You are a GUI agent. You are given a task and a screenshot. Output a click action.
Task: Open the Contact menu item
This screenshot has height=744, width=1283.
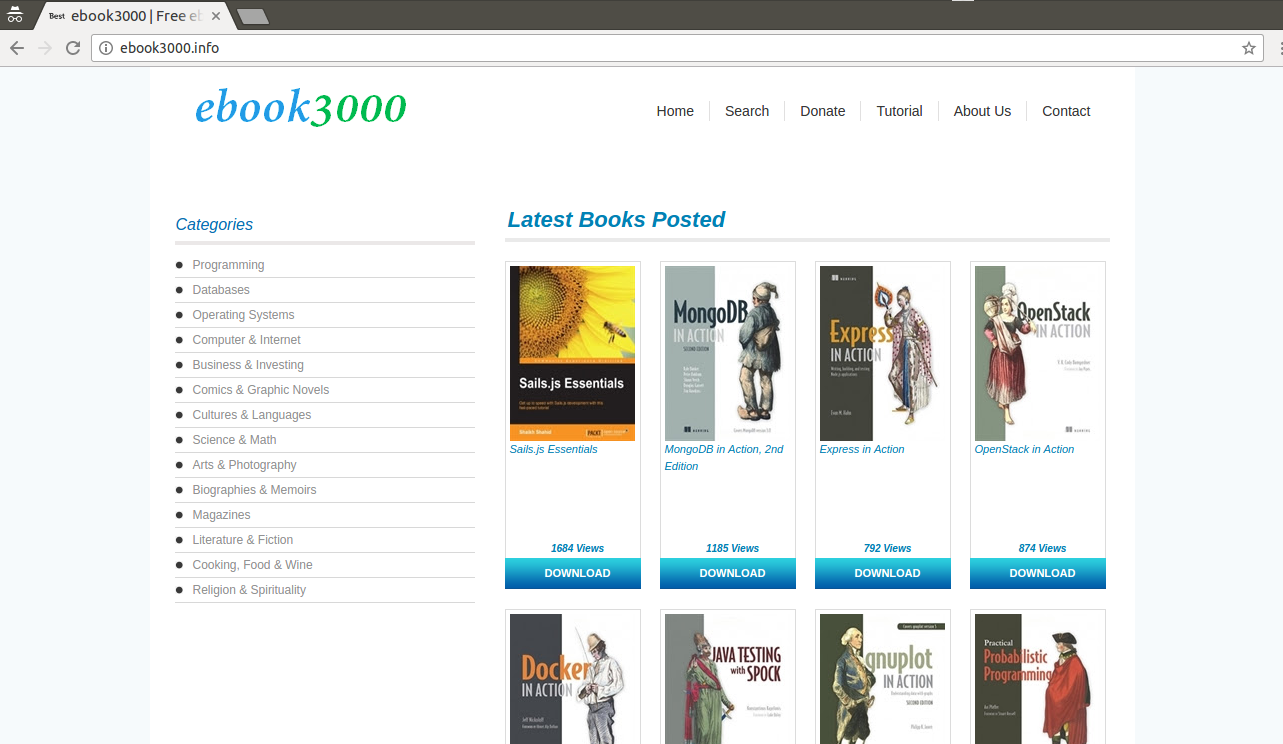[1066, 111]
